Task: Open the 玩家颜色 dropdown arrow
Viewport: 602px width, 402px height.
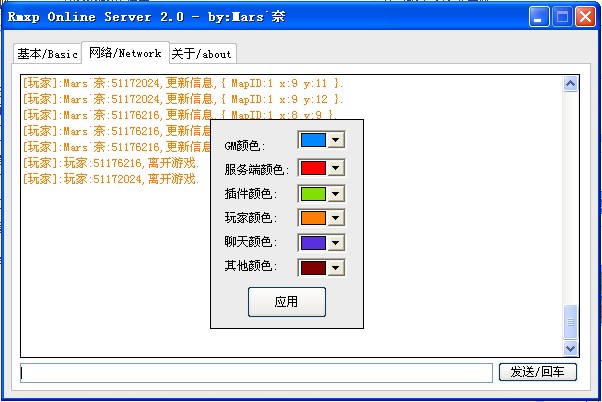Action: tap(336, 218)
